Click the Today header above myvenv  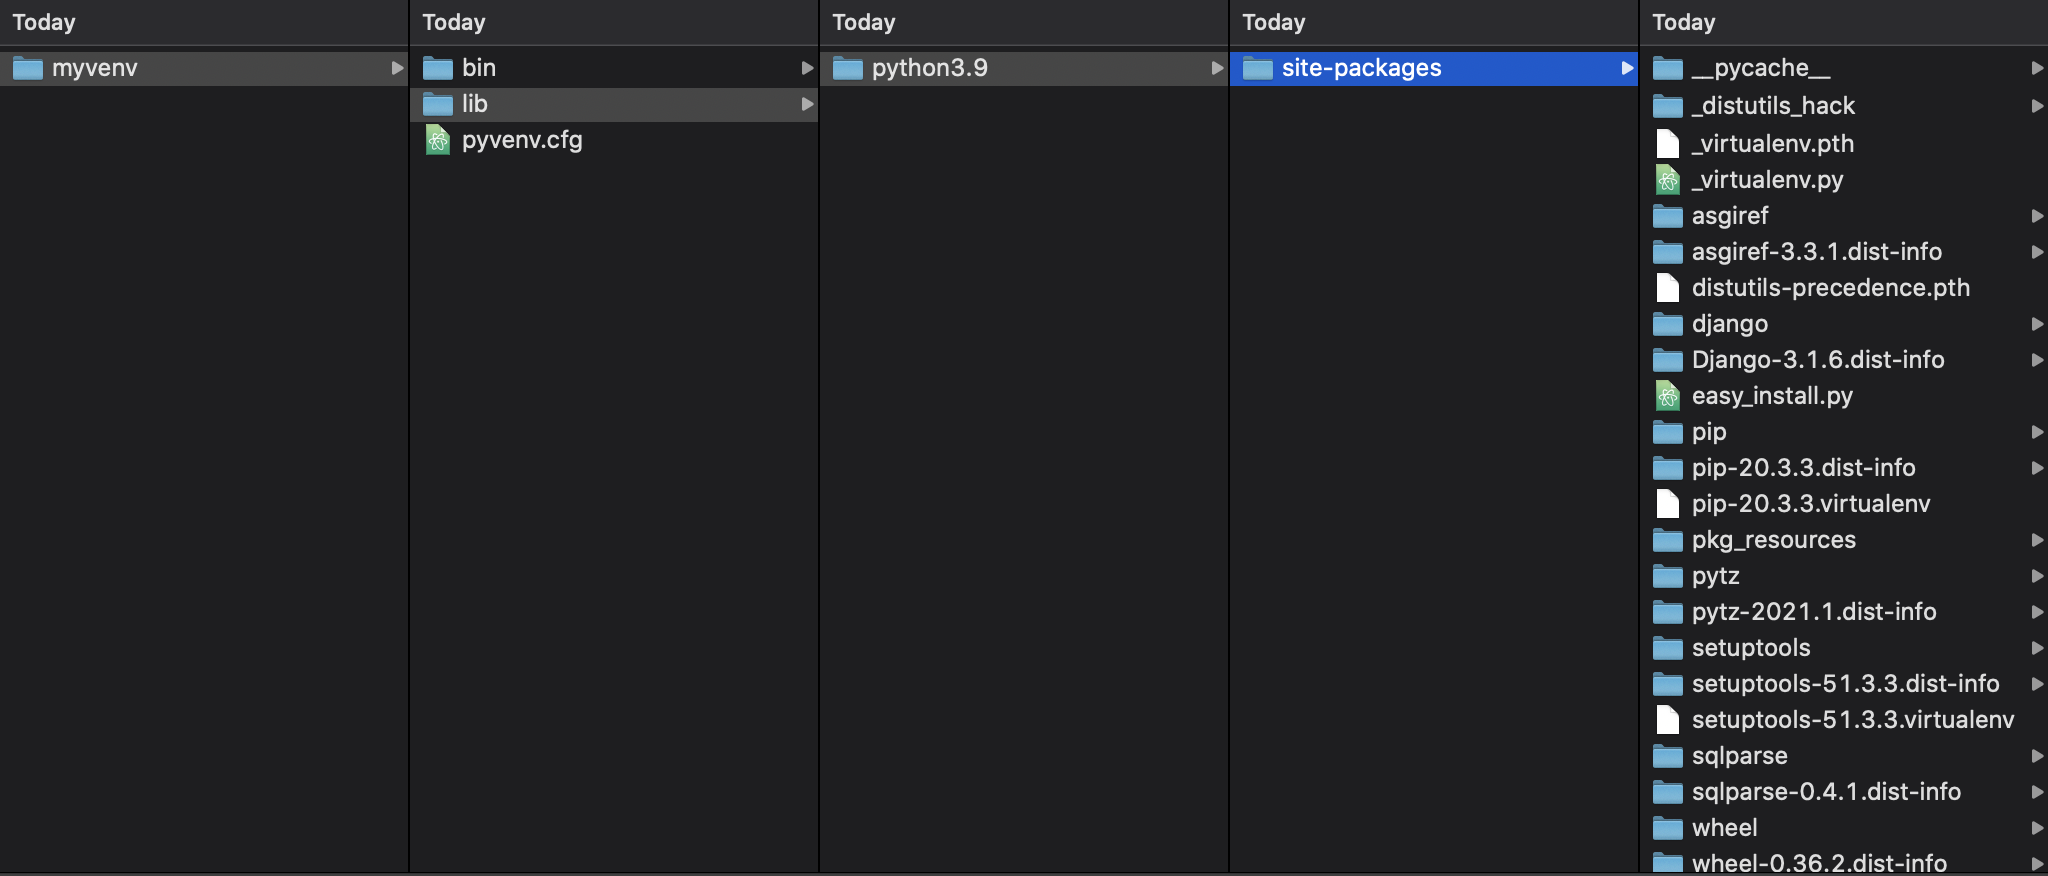coord(44,22)
